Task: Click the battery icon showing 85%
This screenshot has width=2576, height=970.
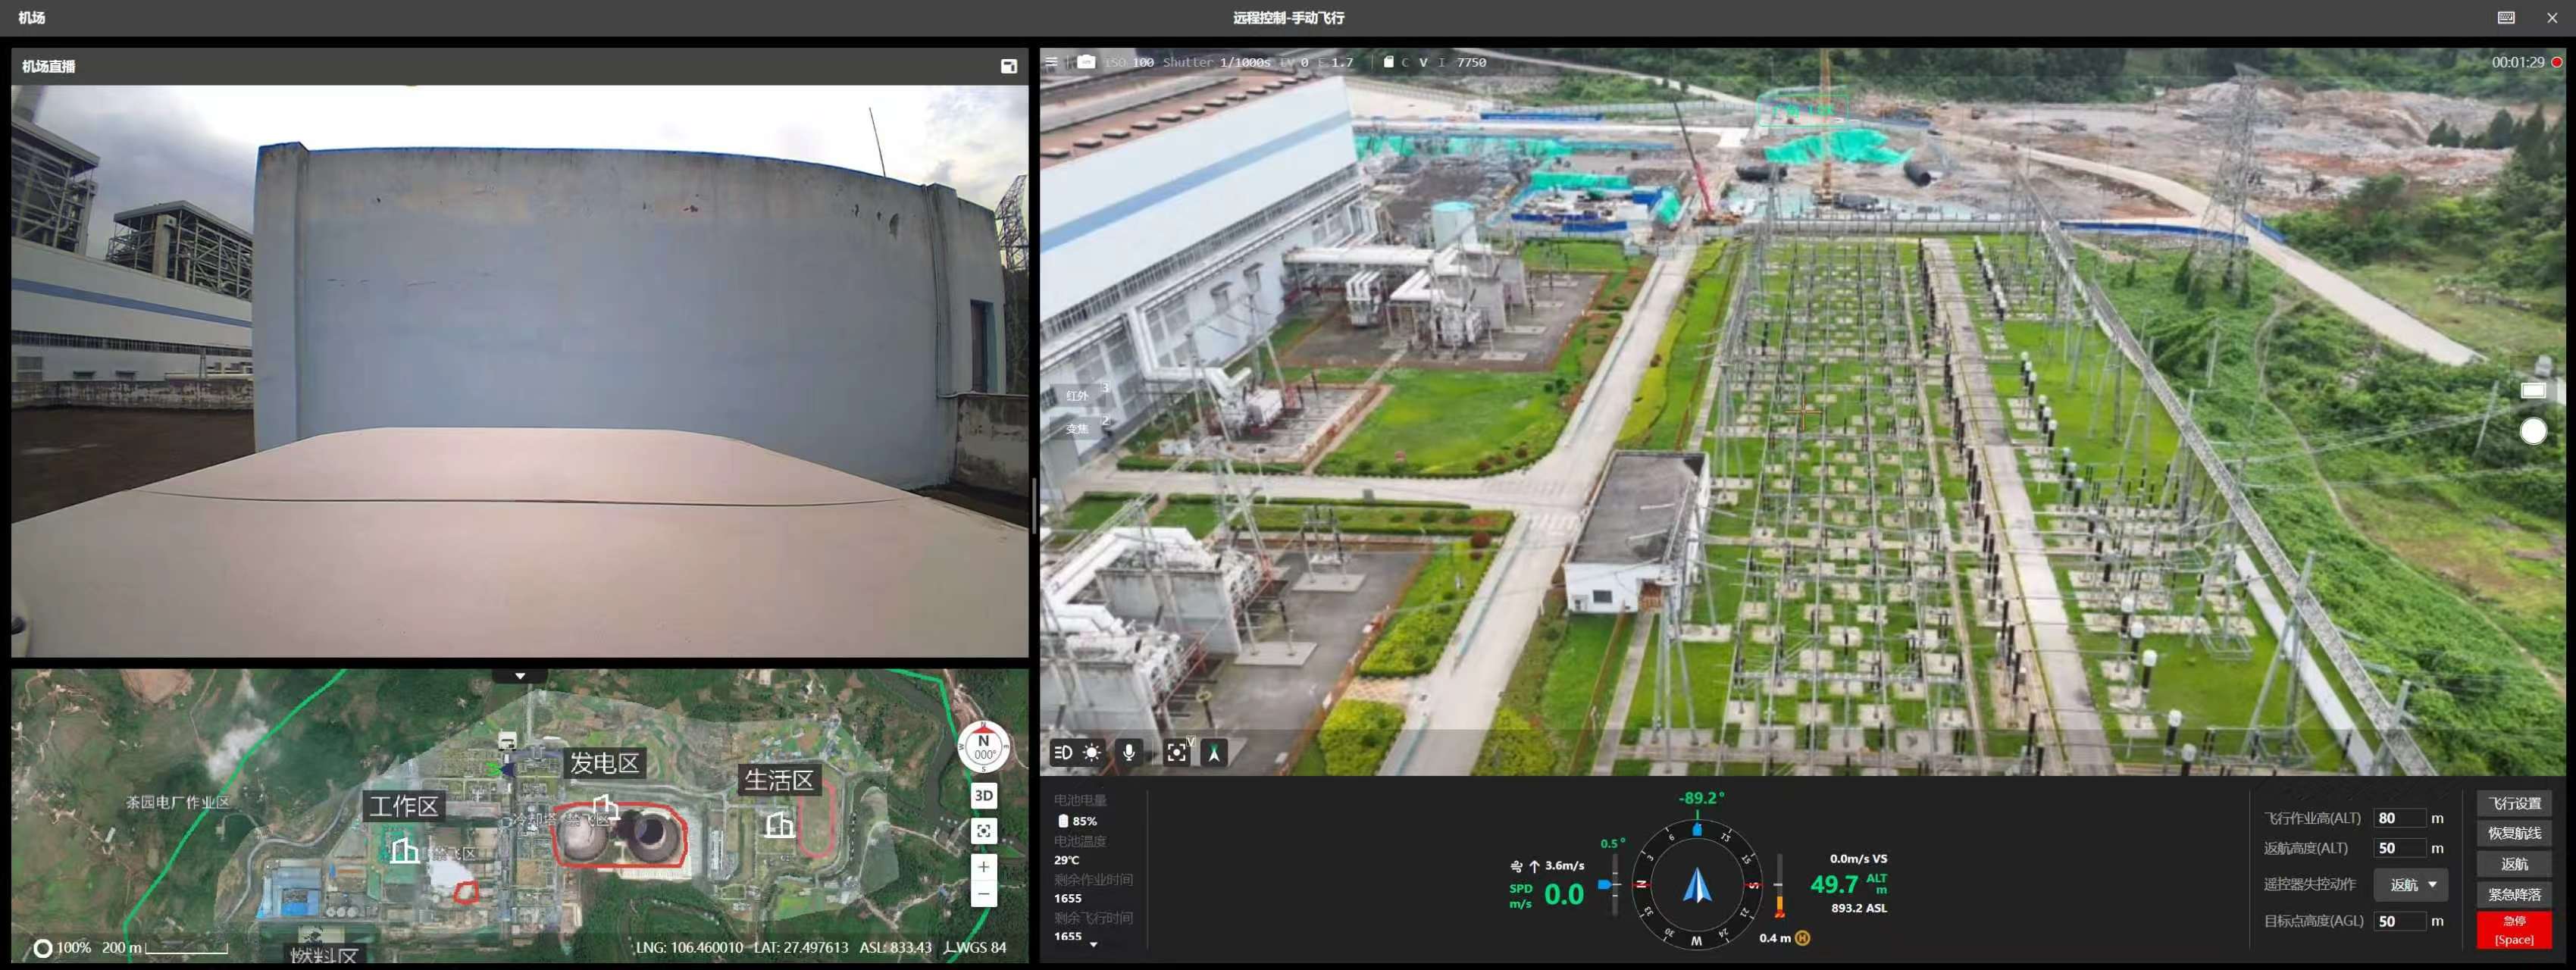Action: tap(1063, 821)
